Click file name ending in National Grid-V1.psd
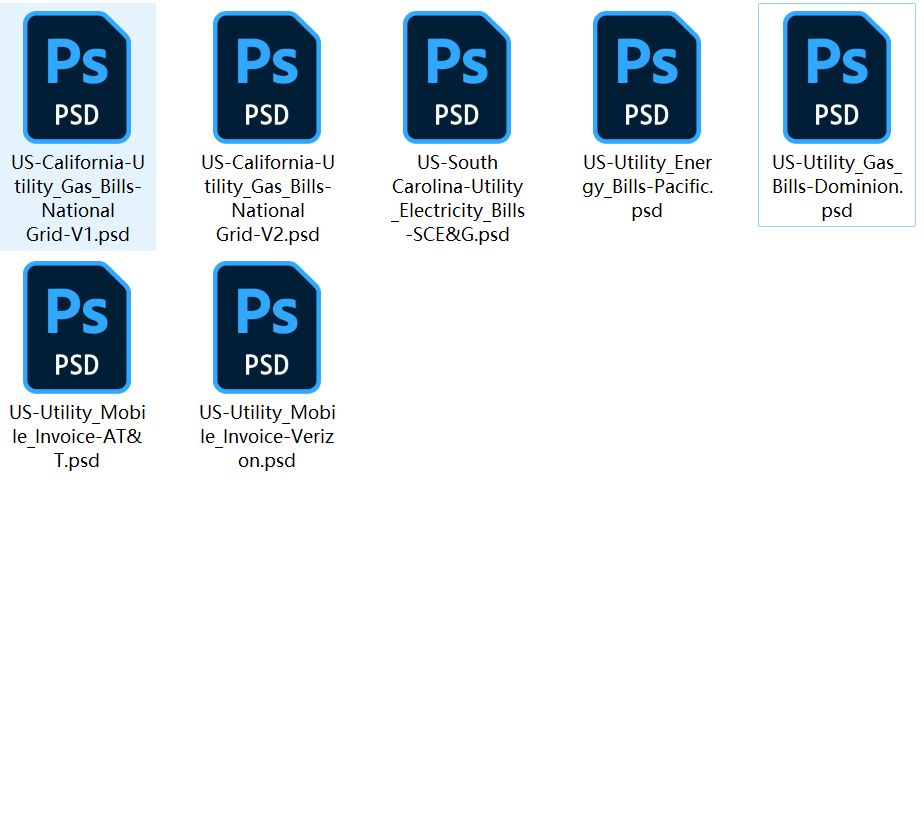Image resolution: width=924 pixels, height=813 pixels. tap(78, 199)
